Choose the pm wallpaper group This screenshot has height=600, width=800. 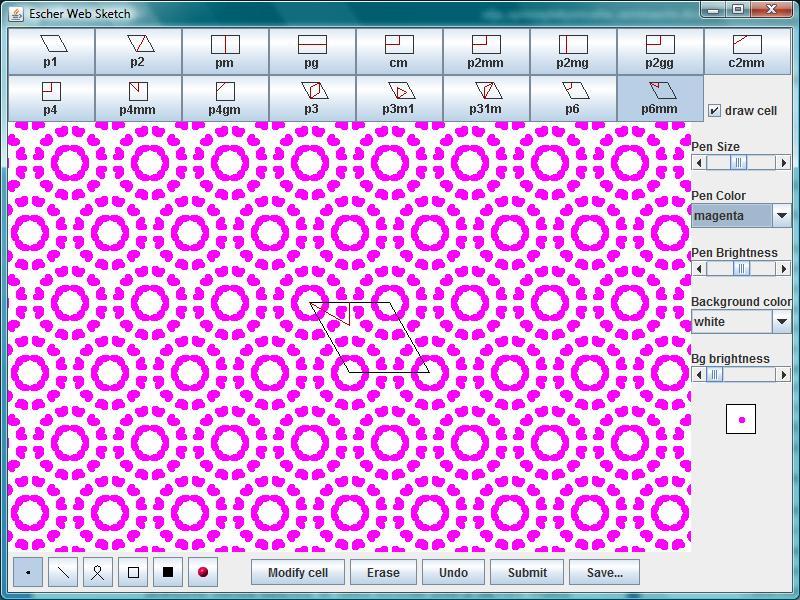(x=226, y=52)
